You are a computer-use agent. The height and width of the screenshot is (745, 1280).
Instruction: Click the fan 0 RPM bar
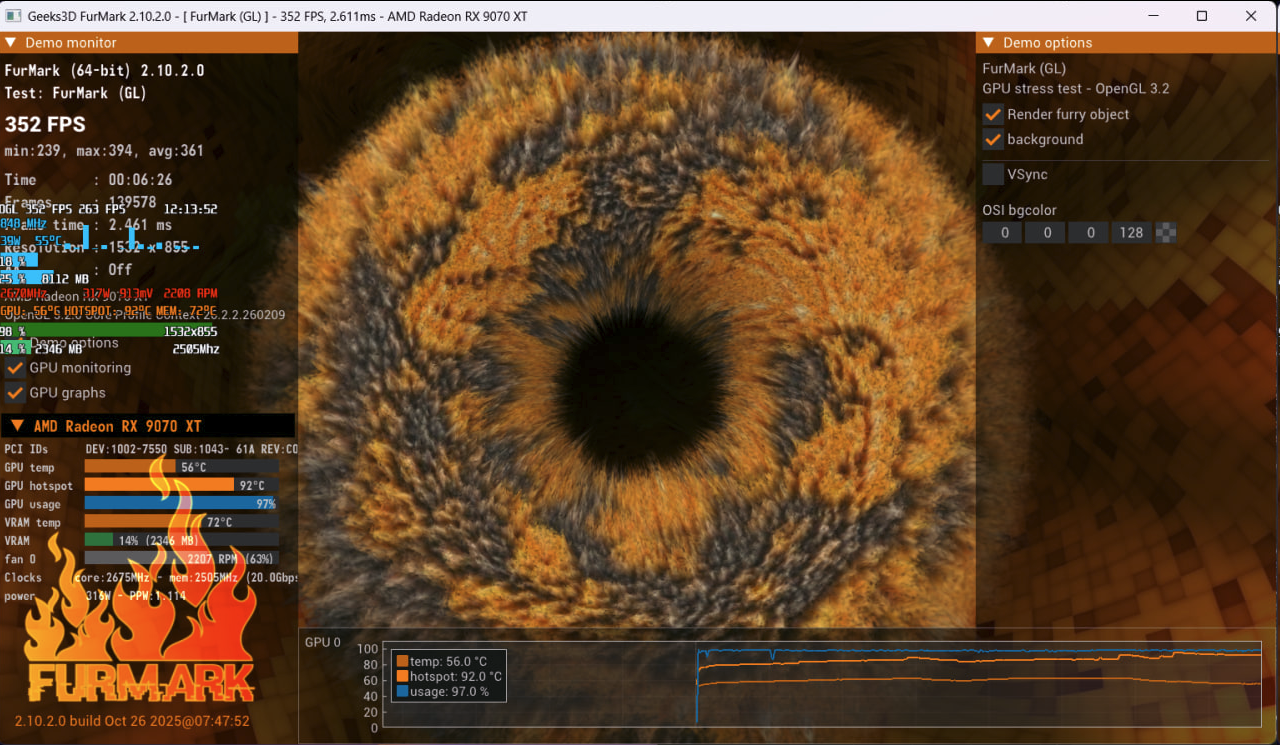tap(182, 559)
